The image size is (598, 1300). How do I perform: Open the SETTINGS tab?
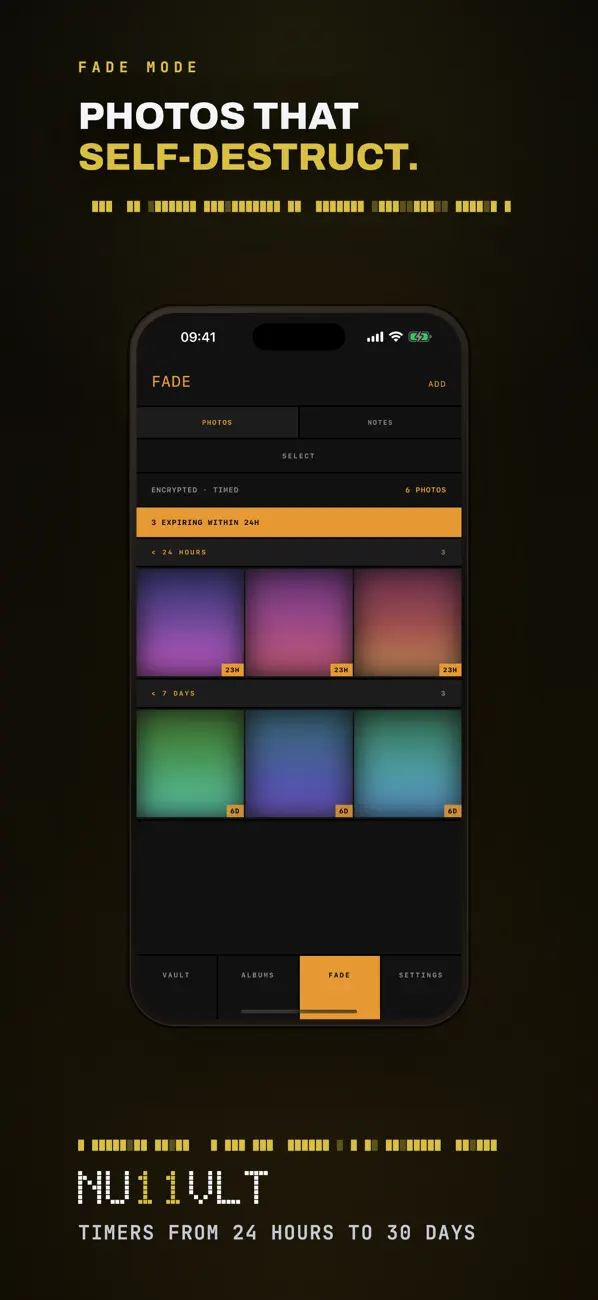coord(421,987)
